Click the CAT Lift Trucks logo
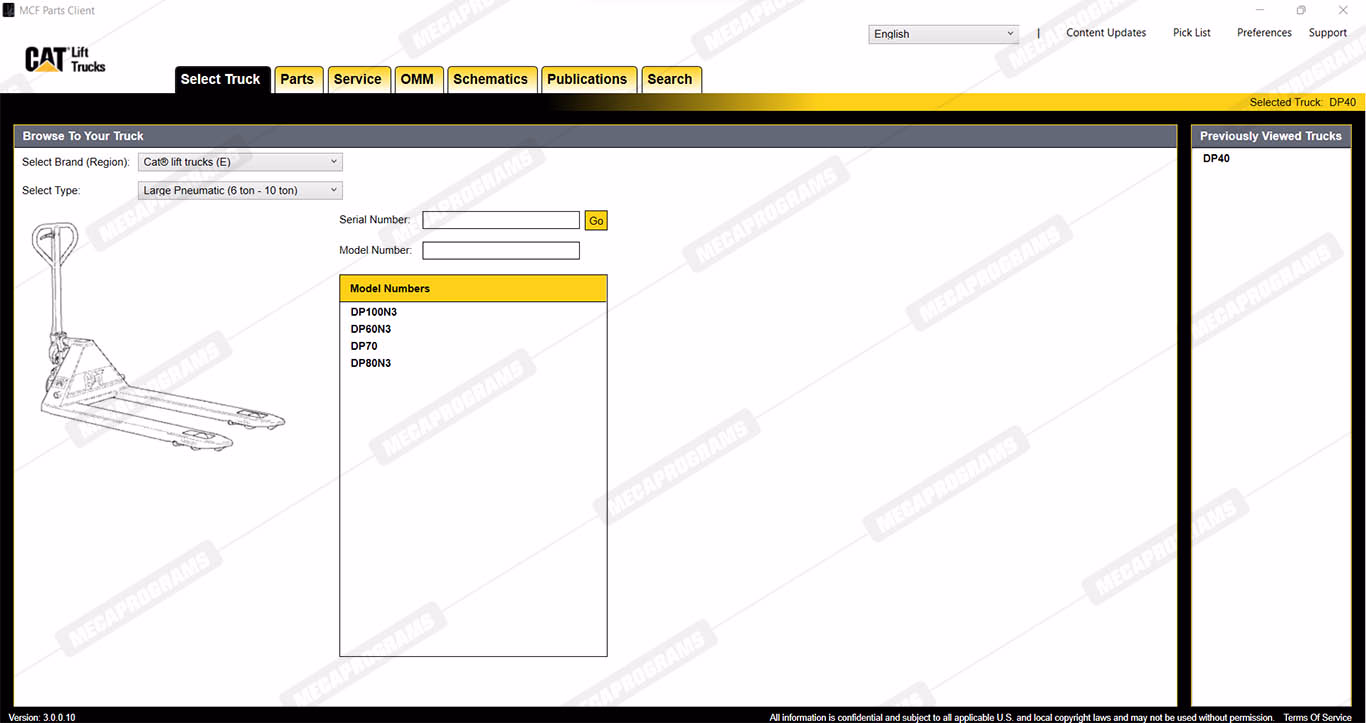Viewport: 1366px width, 723px height. pyautogui.click(x=65, y=59)
